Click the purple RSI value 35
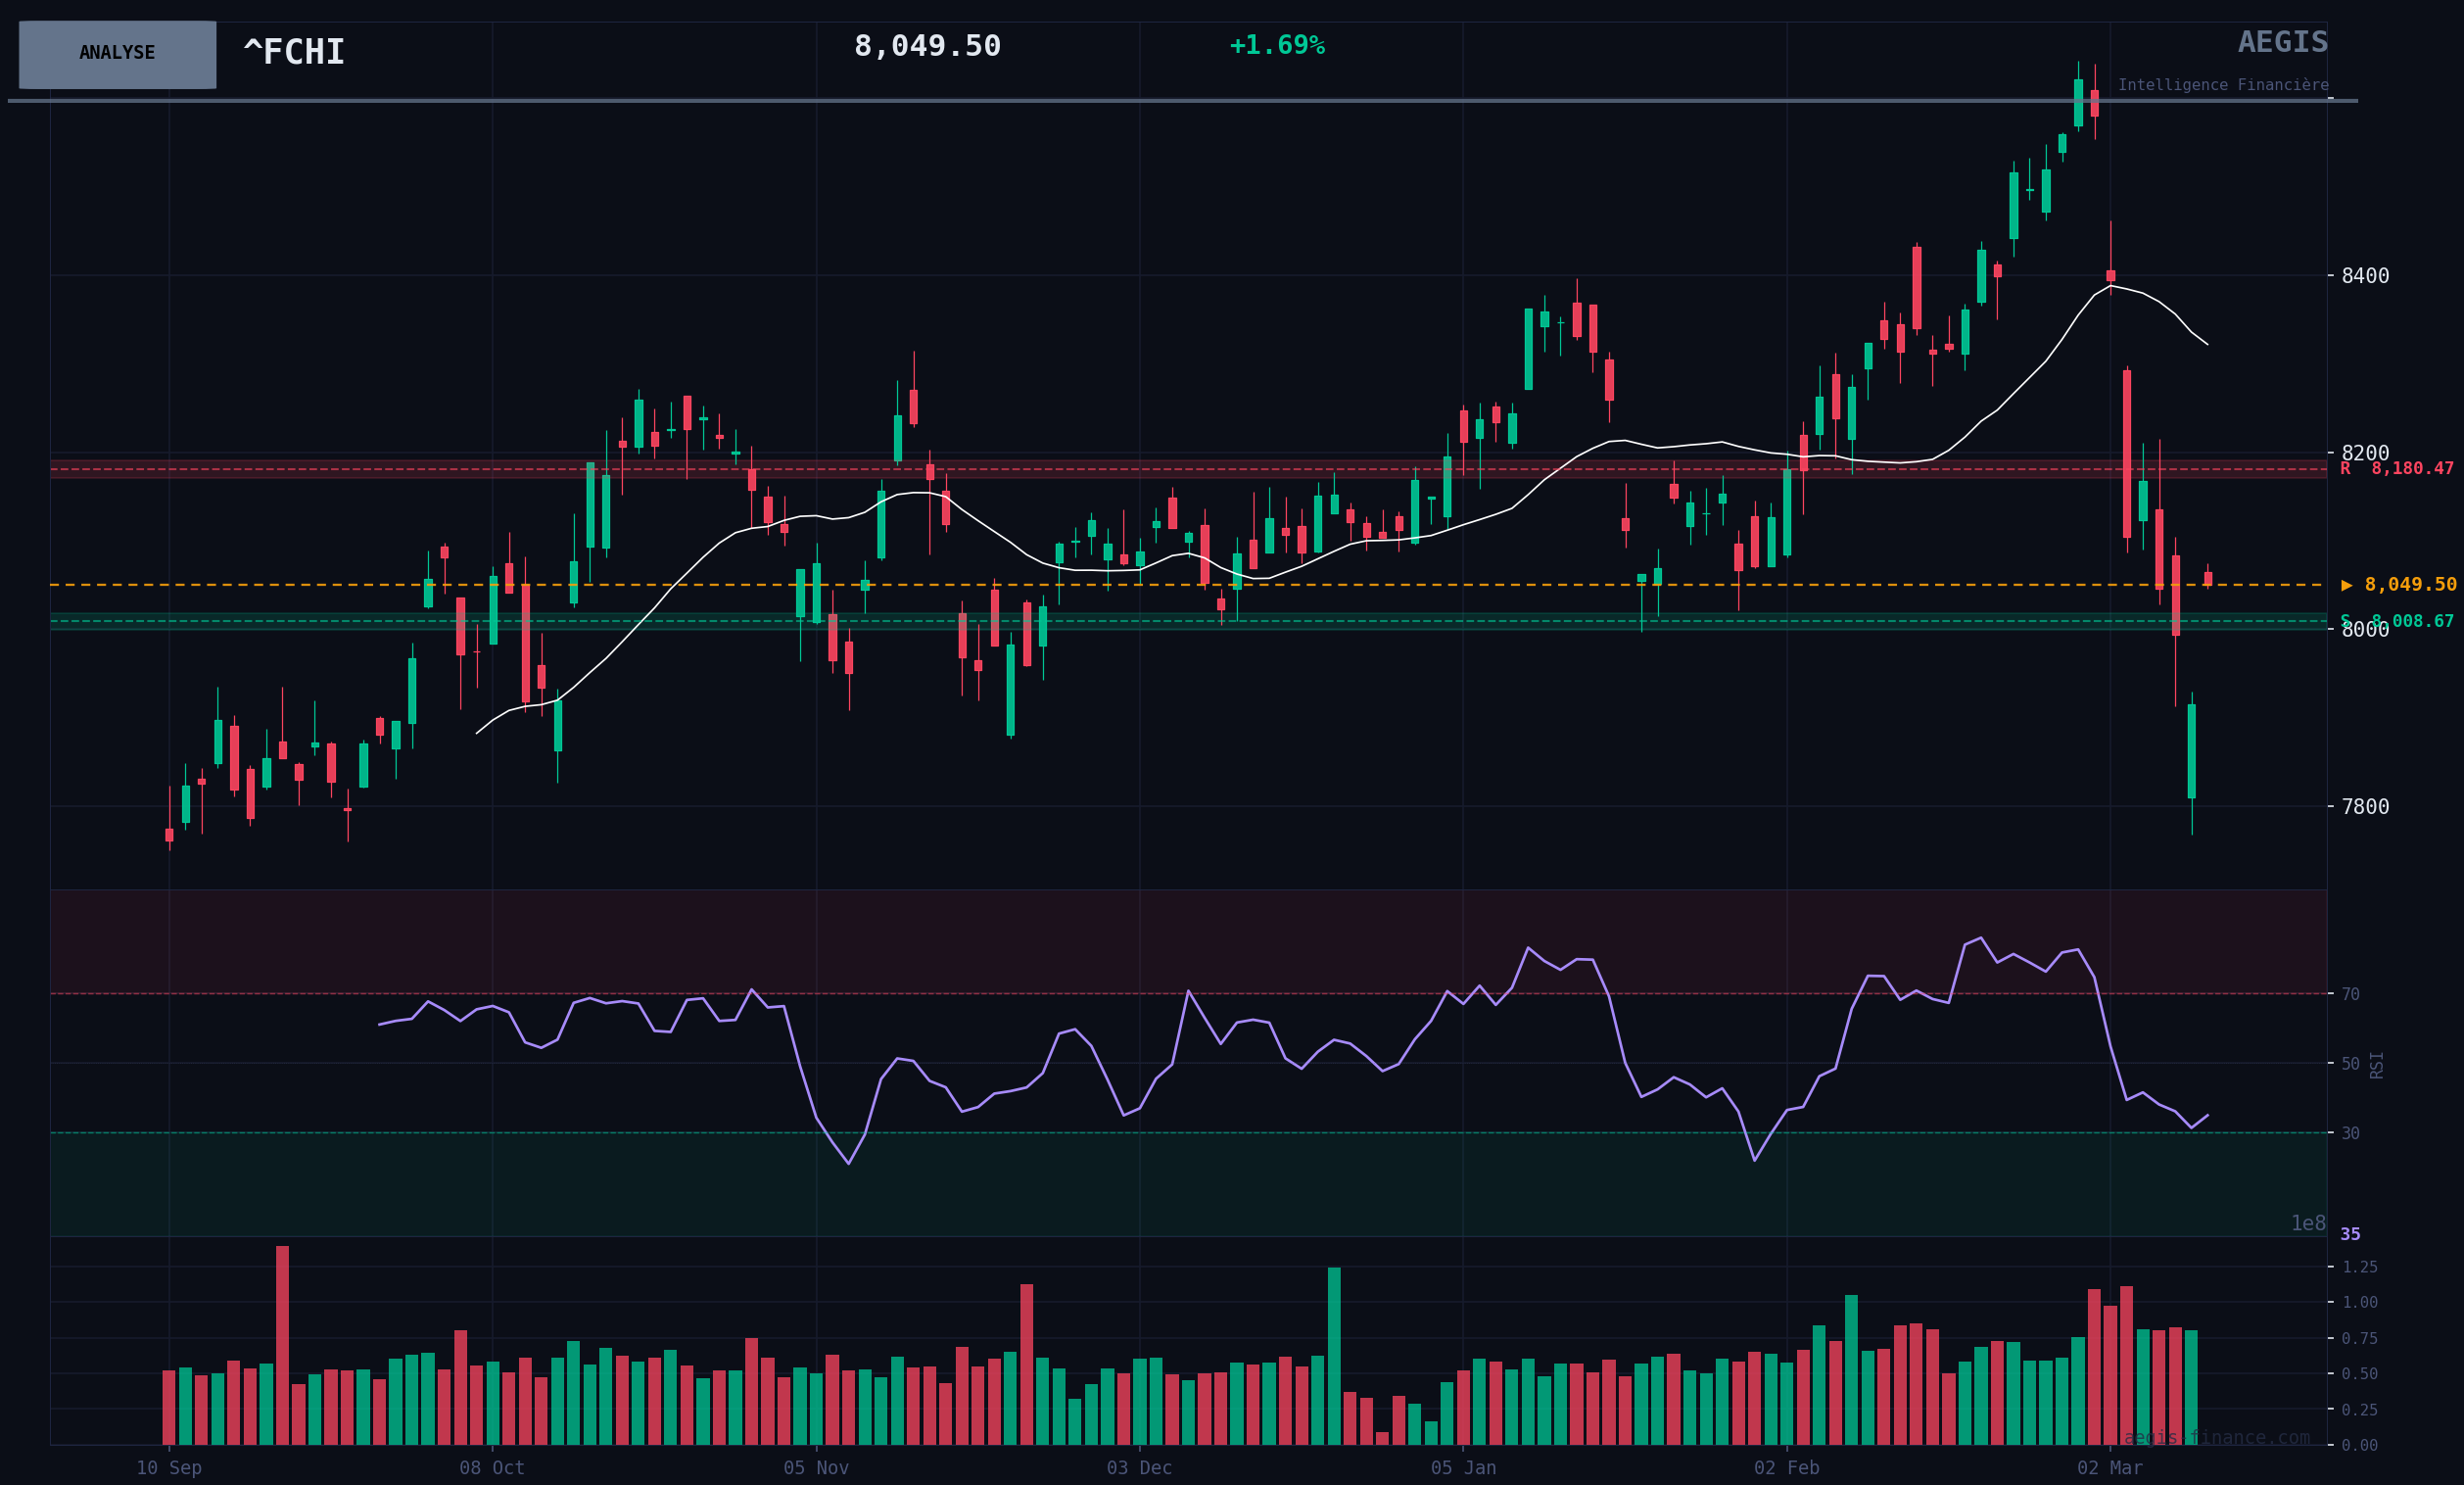Viewport: 2464px width, 1485px height. click(x=2350, y=1234)
